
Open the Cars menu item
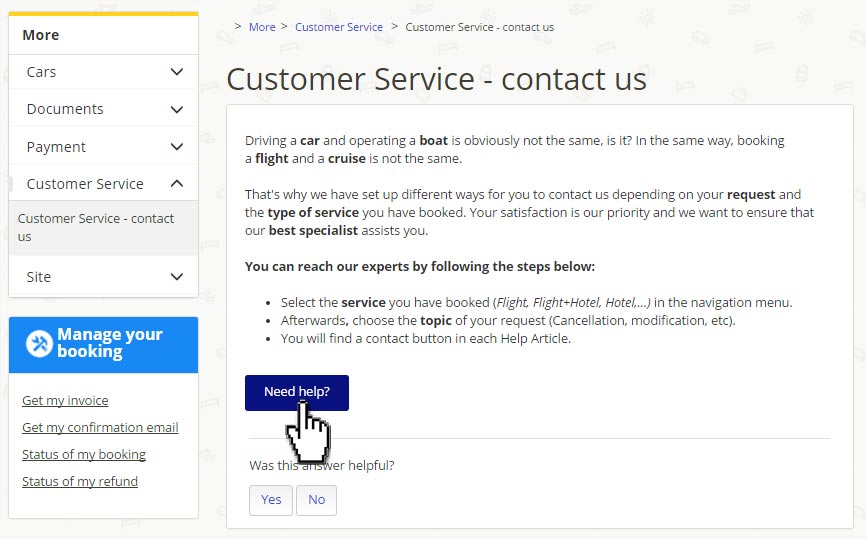(41, 72)
